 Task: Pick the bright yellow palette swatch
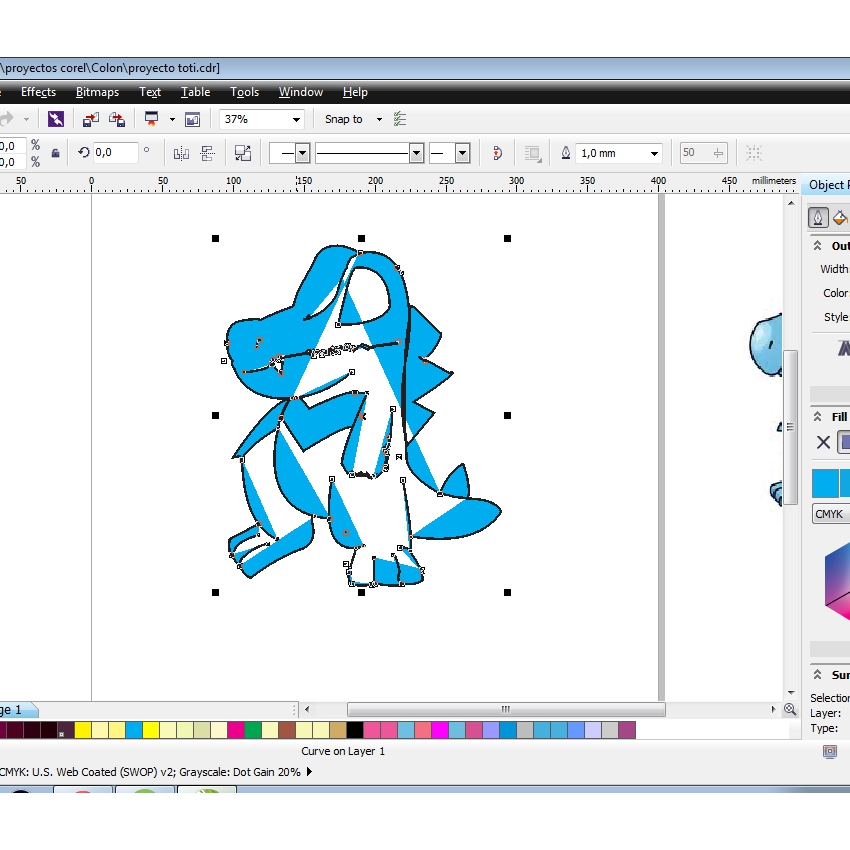(151, 730)
